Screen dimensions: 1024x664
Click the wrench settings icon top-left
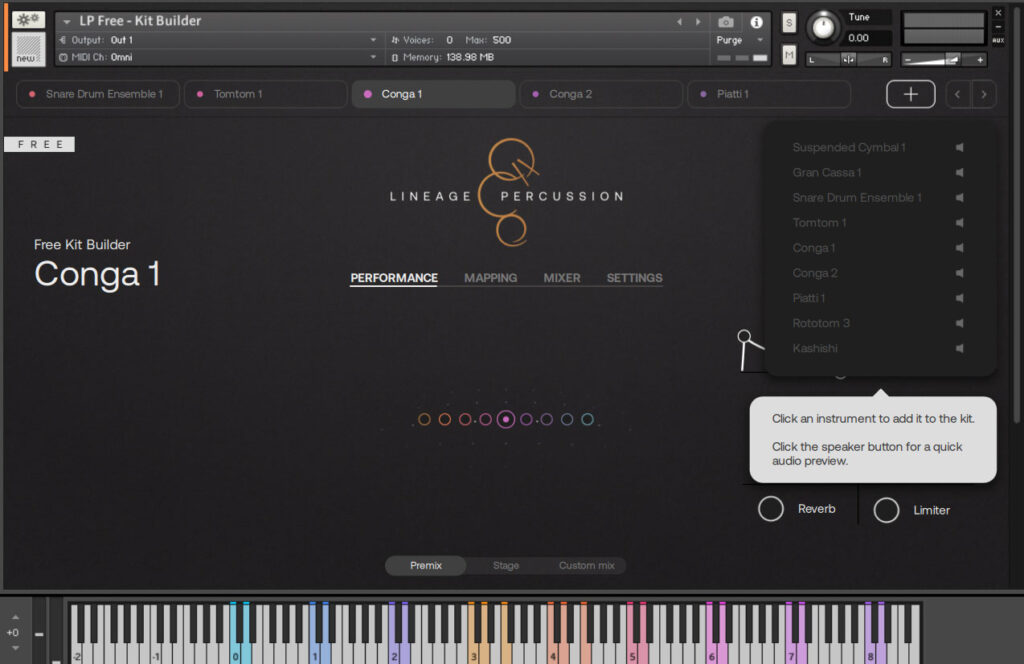pos(28,20)
